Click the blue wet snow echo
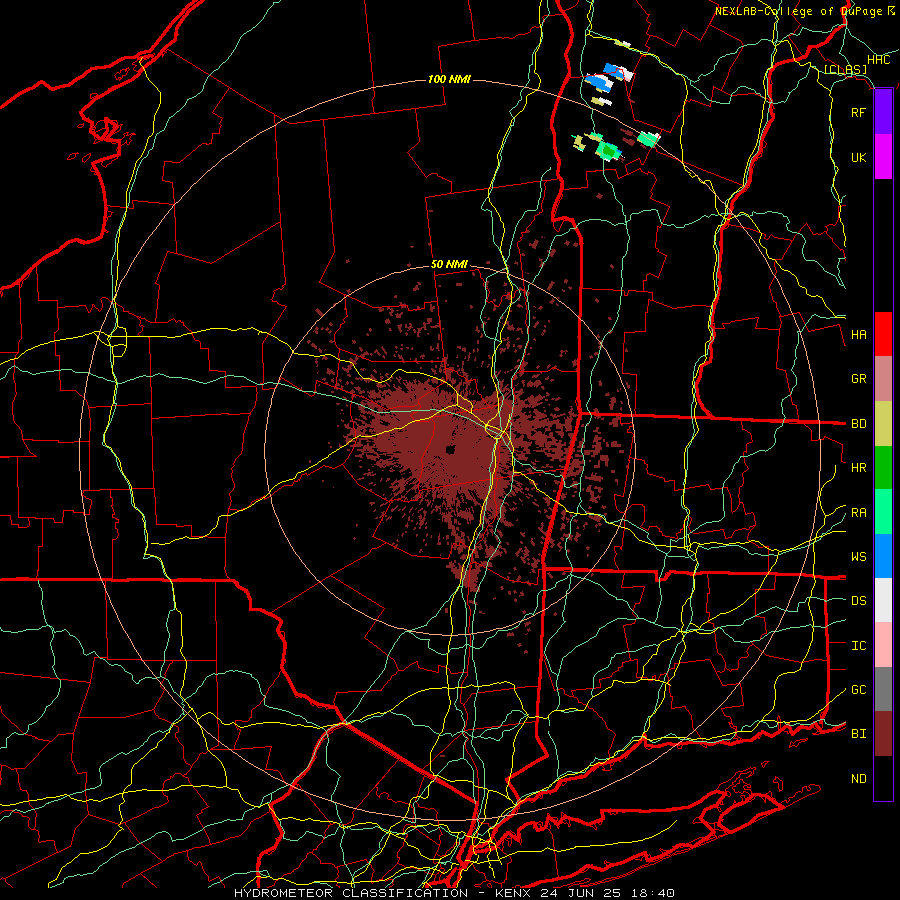 599,83
